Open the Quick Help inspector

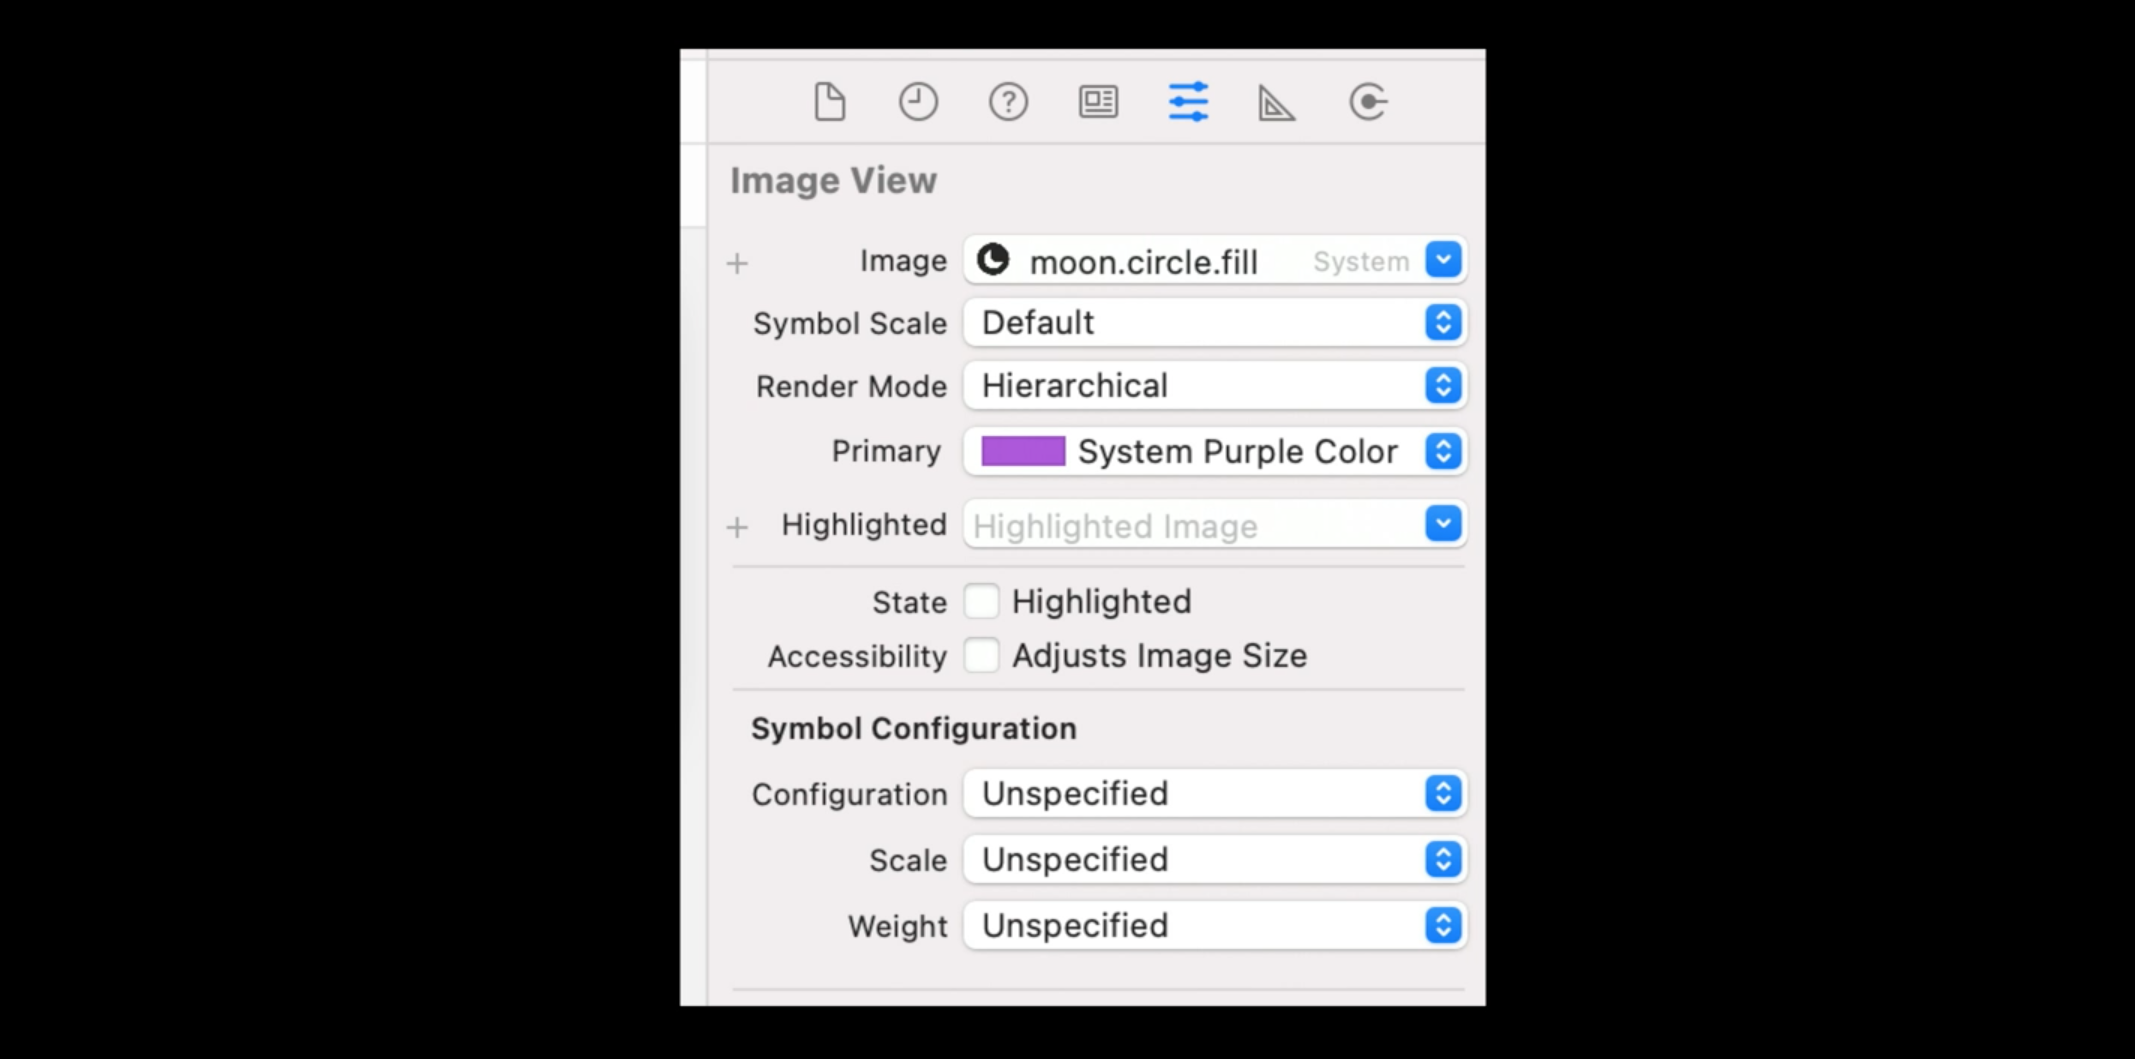pos(1008,102)
